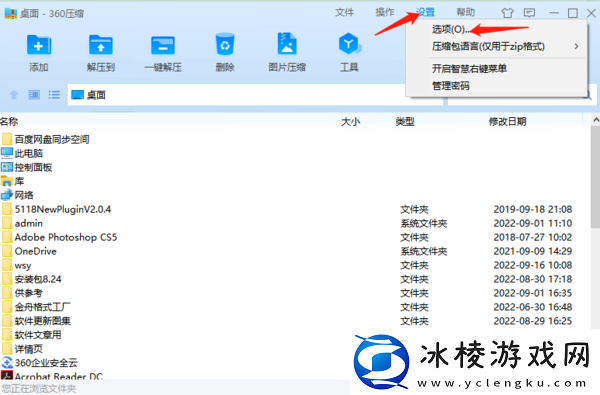Sort by 修改日期 column header
600x395 pixels.
[x=507, y=122]
